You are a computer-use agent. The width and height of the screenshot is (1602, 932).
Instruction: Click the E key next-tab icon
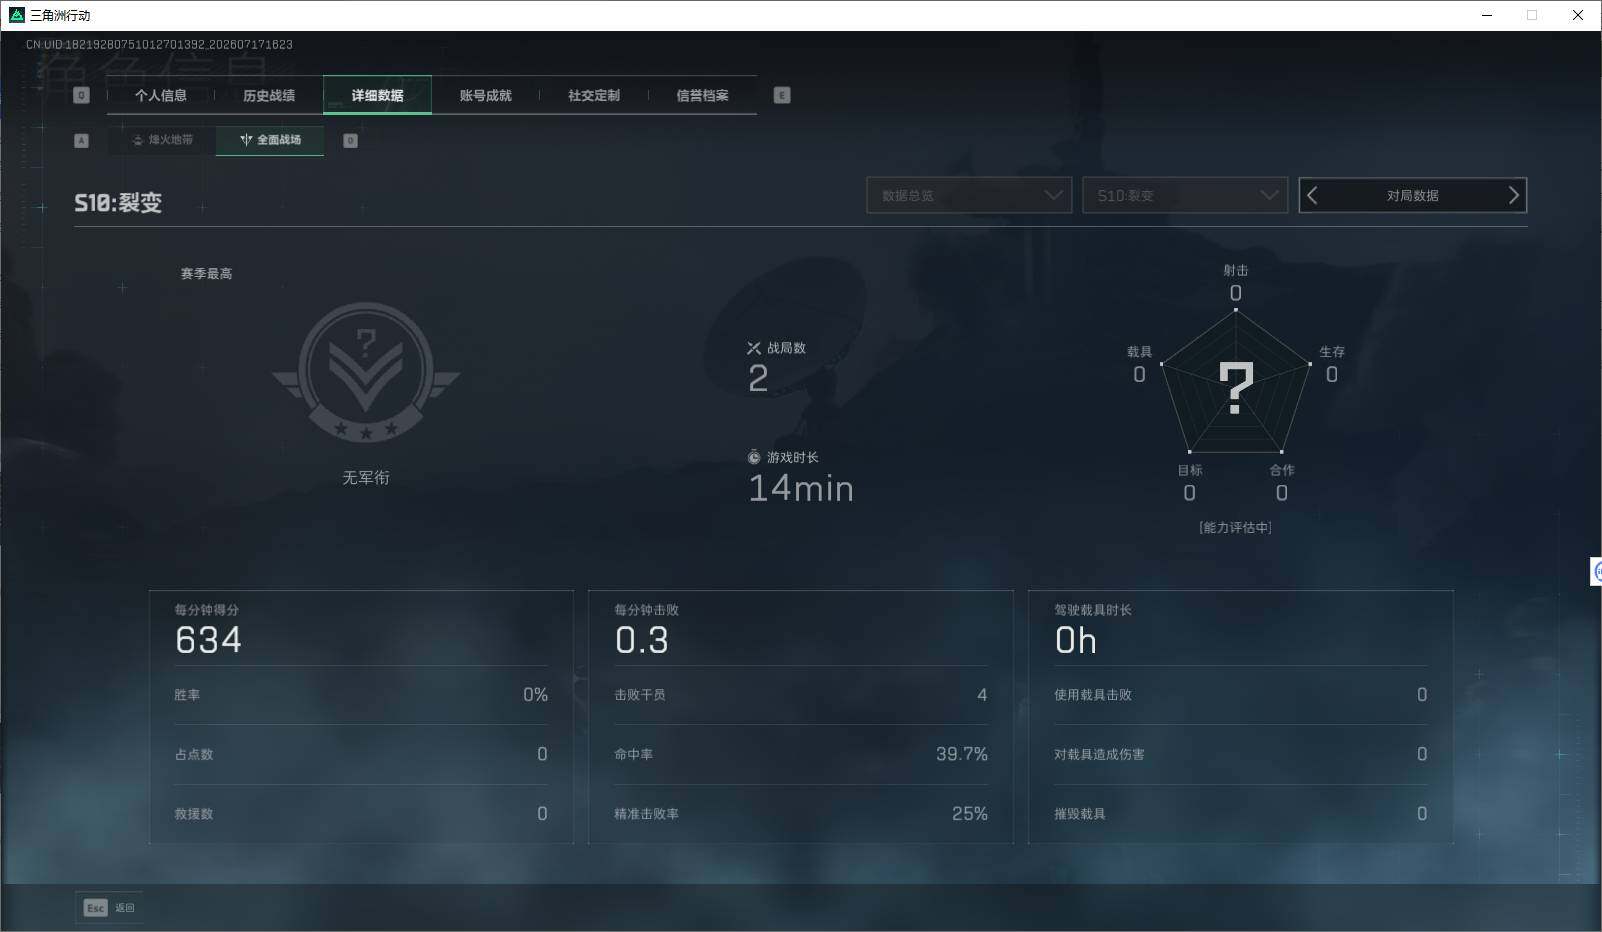click(782, 95)
